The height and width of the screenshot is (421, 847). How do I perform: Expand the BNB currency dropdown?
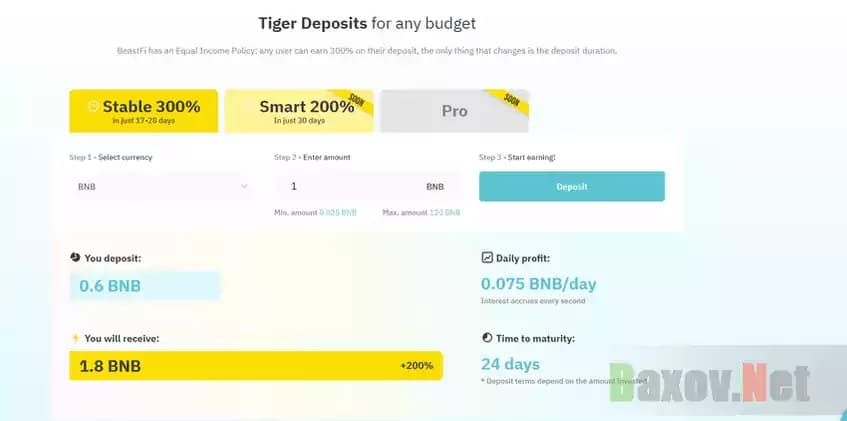[x=161, y=186]
